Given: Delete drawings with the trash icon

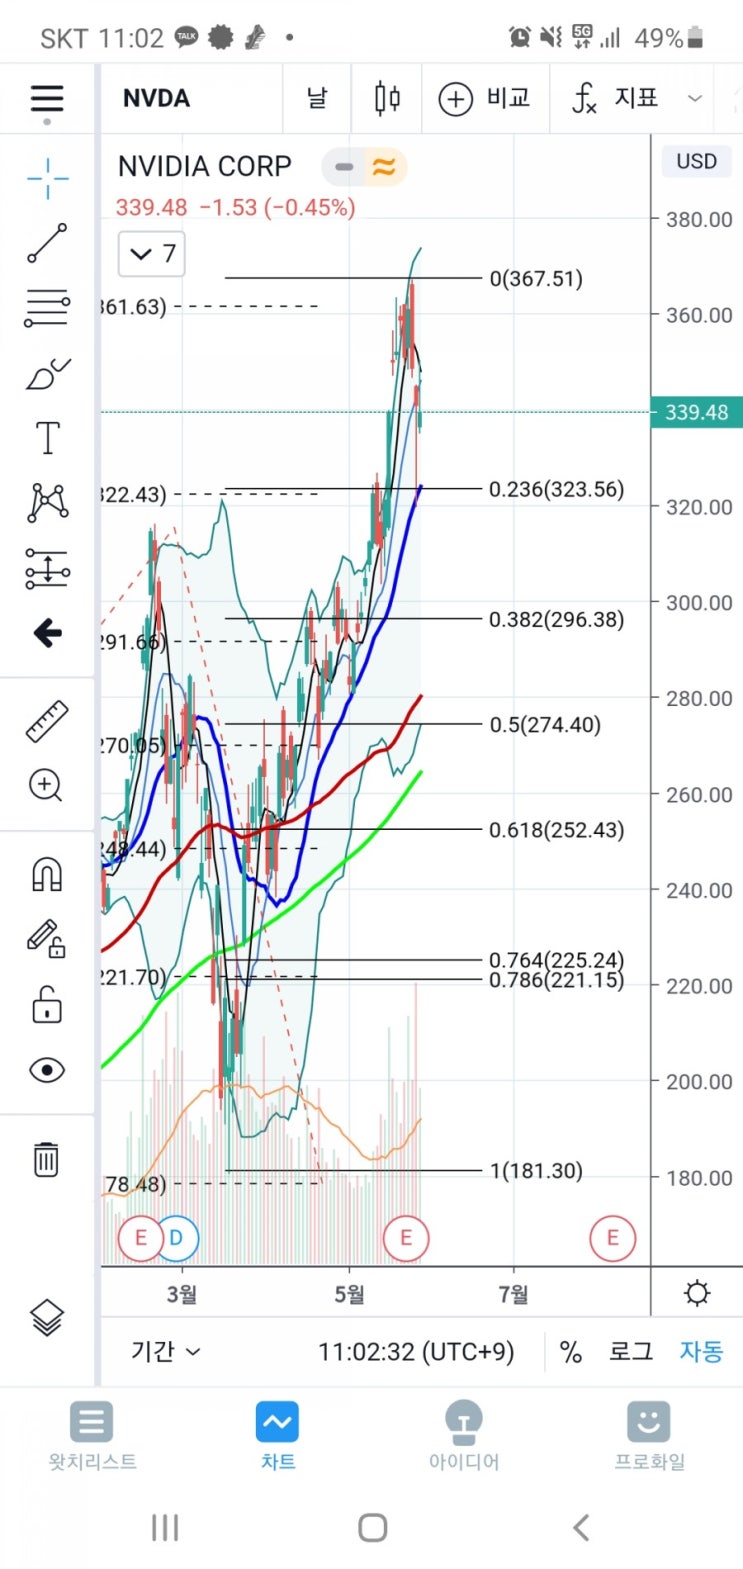Looking at the screenshot, I should (x=47, y=1158).
